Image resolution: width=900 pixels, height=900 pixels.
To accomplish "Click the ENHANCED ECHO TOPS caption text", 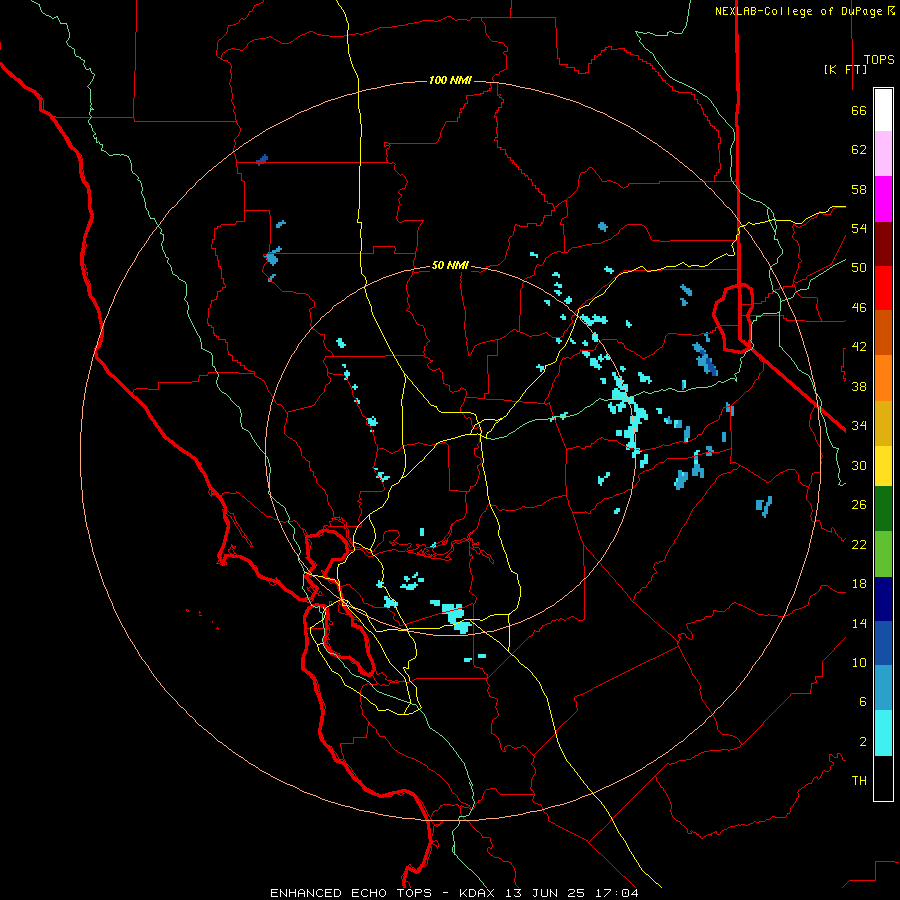I will pyautogui.click(x=351, y=893).
